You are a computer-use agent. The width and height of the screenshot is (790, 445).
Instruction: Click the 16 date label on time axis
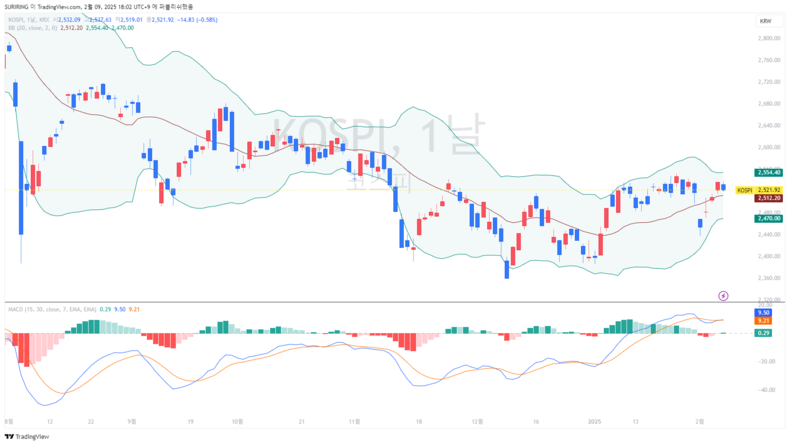536,421
